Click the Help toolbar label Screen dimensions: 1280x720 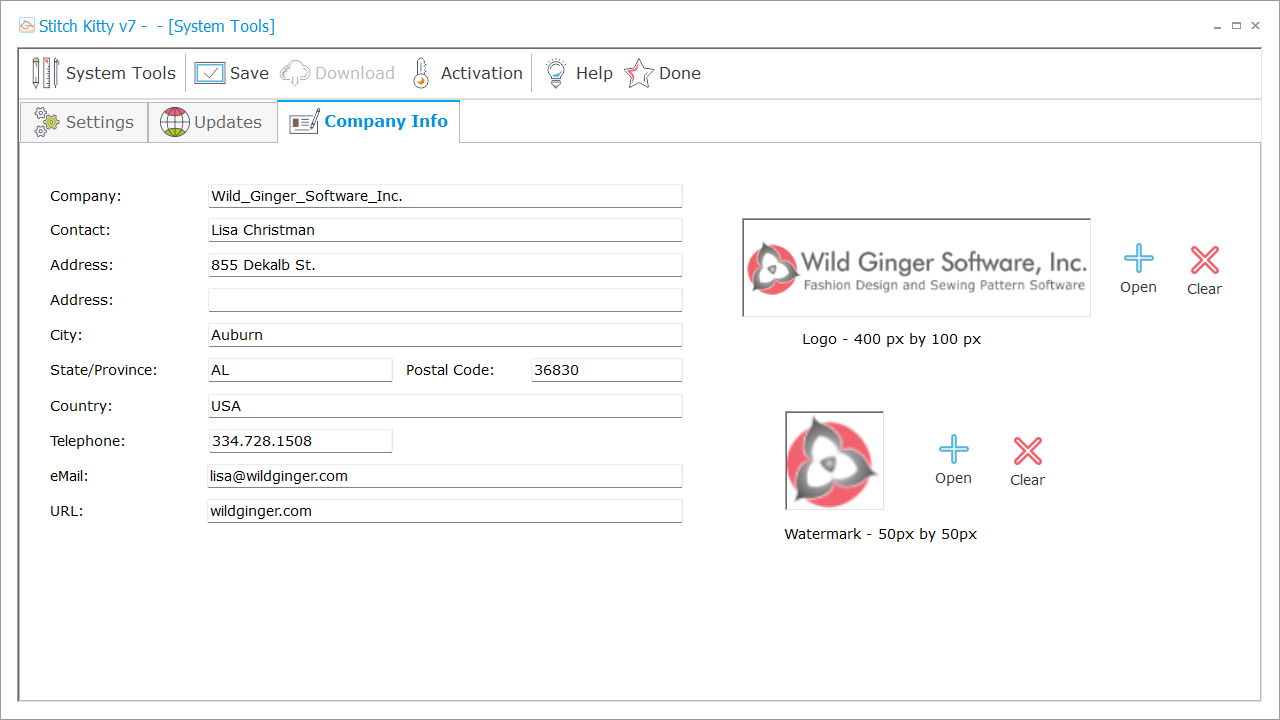[x=594, y=73]
